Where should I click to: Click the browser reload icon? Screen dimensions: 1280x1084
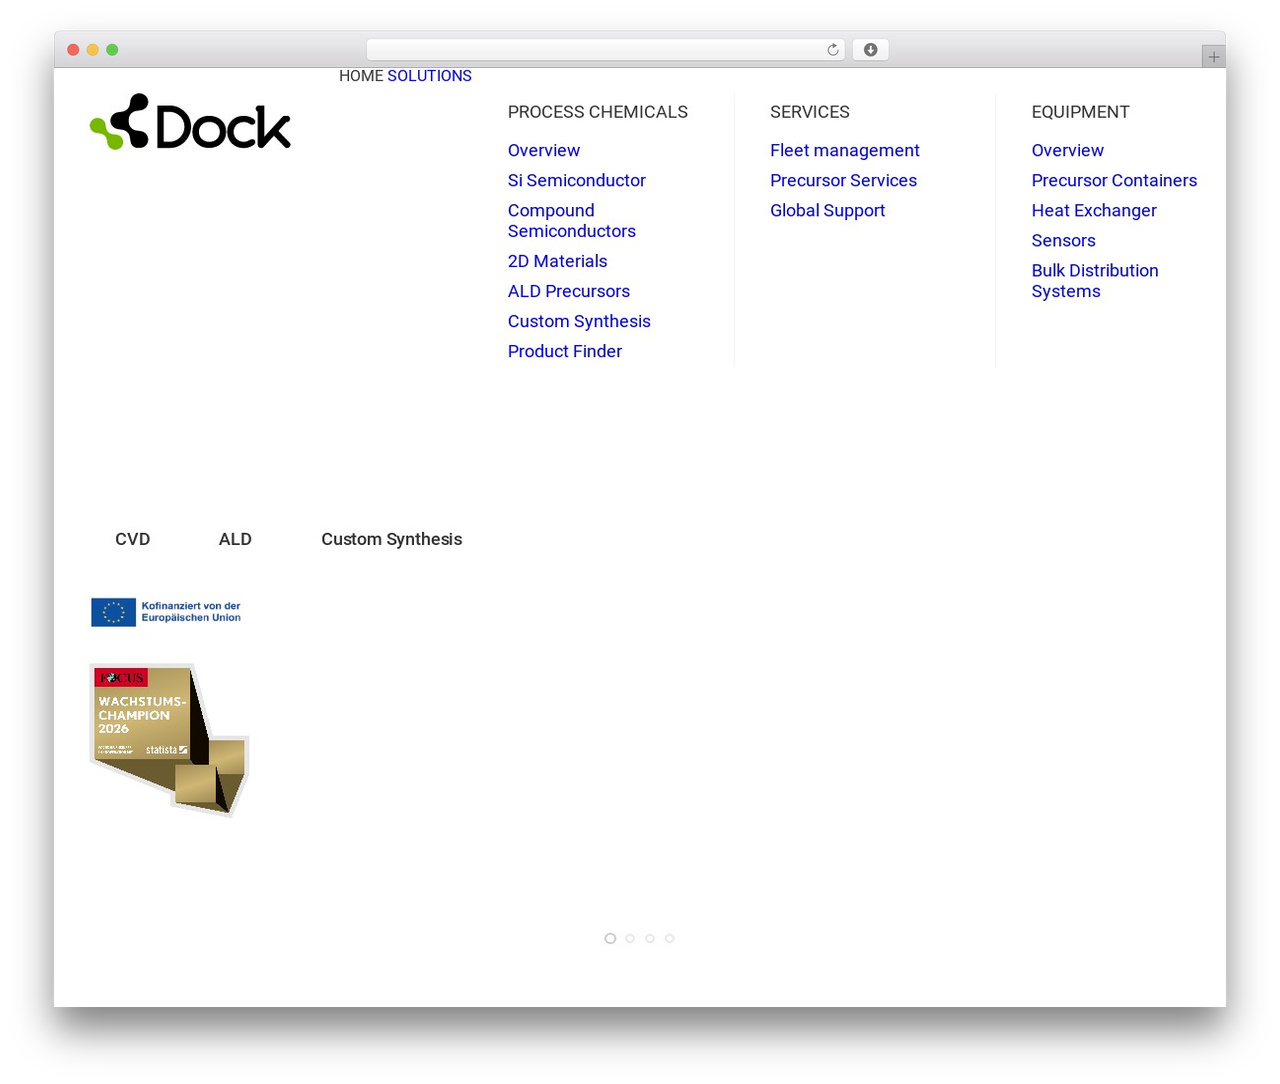click(832, 50)
